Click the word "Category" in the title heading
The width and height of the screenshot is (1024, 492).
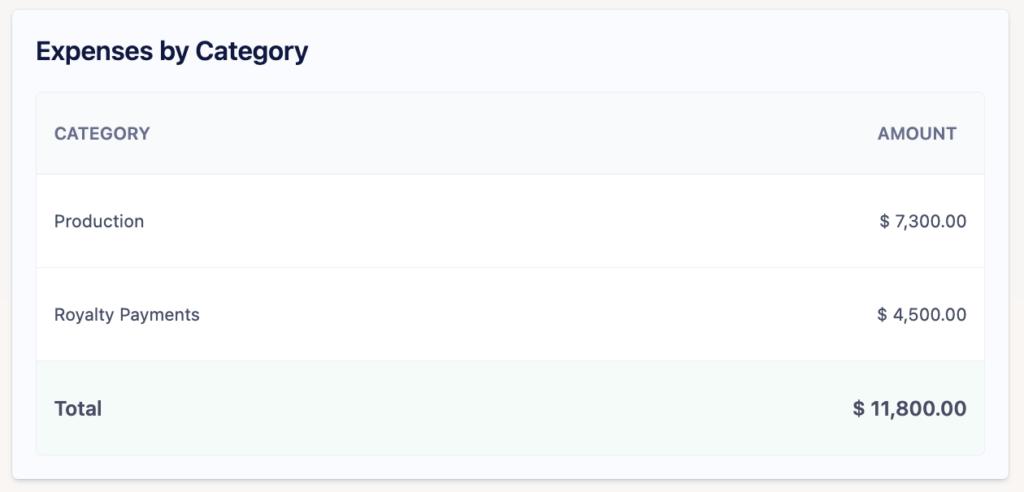[x=252, y=51]
